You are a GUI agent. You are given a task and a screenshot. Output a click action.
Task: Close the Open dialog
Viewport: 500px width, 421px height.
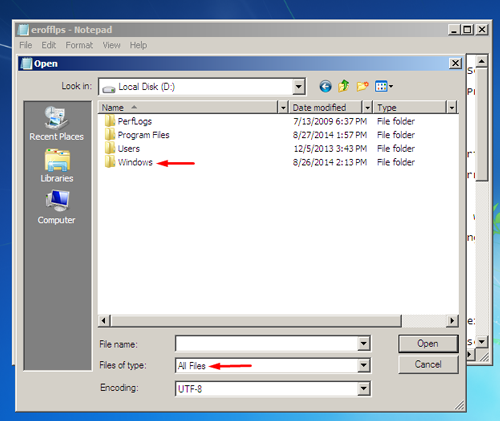coord(455,63)
